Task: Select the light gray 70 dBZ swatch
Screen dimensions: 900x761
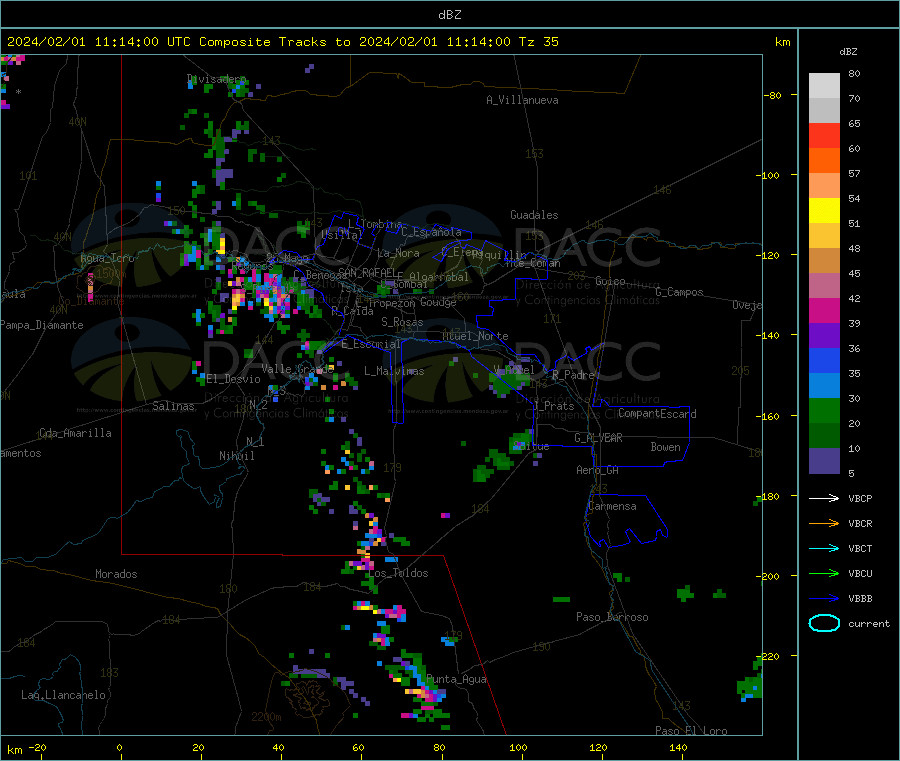Action: (824, 86)
